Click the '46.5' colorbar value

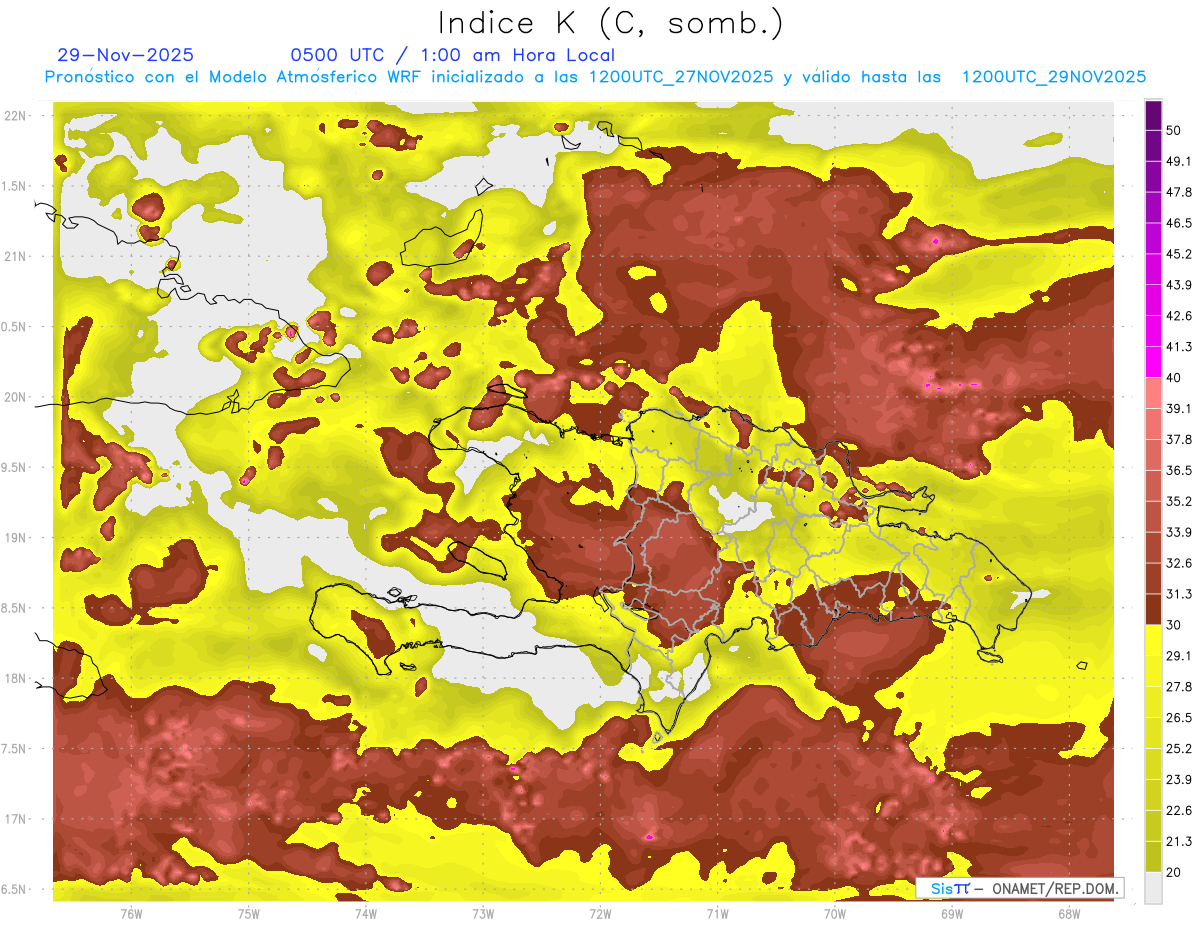click(1179, 223)
